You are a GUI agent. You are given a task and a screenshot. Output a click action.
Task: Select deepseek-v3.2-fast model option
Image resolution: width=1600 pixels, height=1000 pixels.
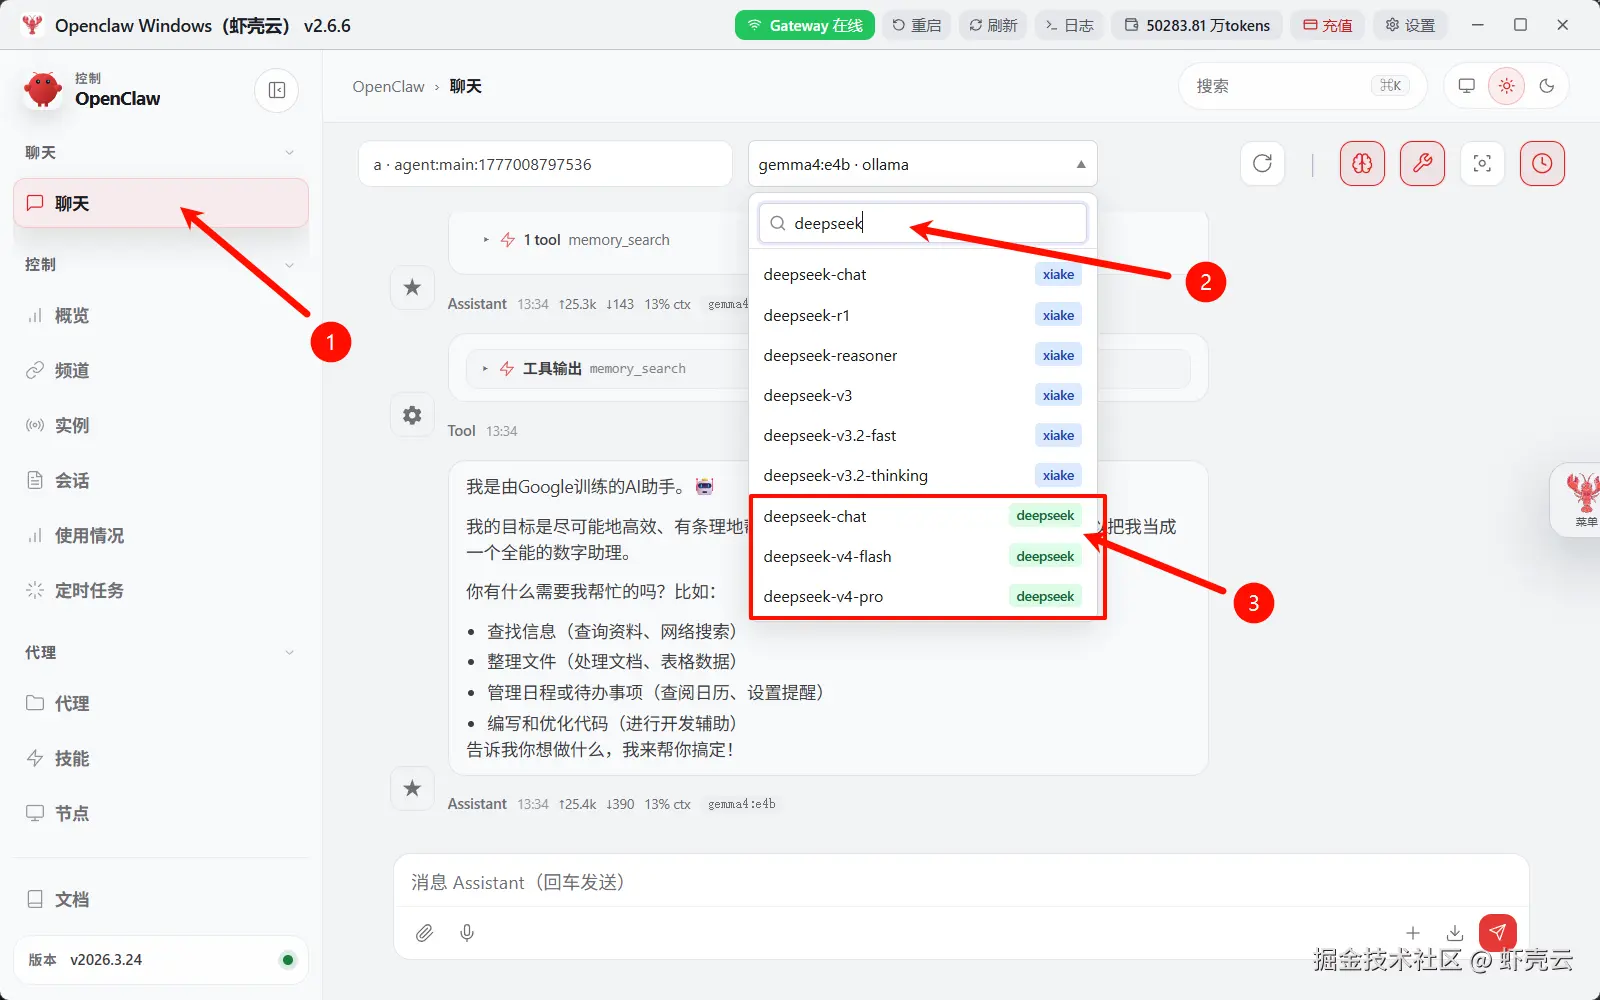click(922, 435)
